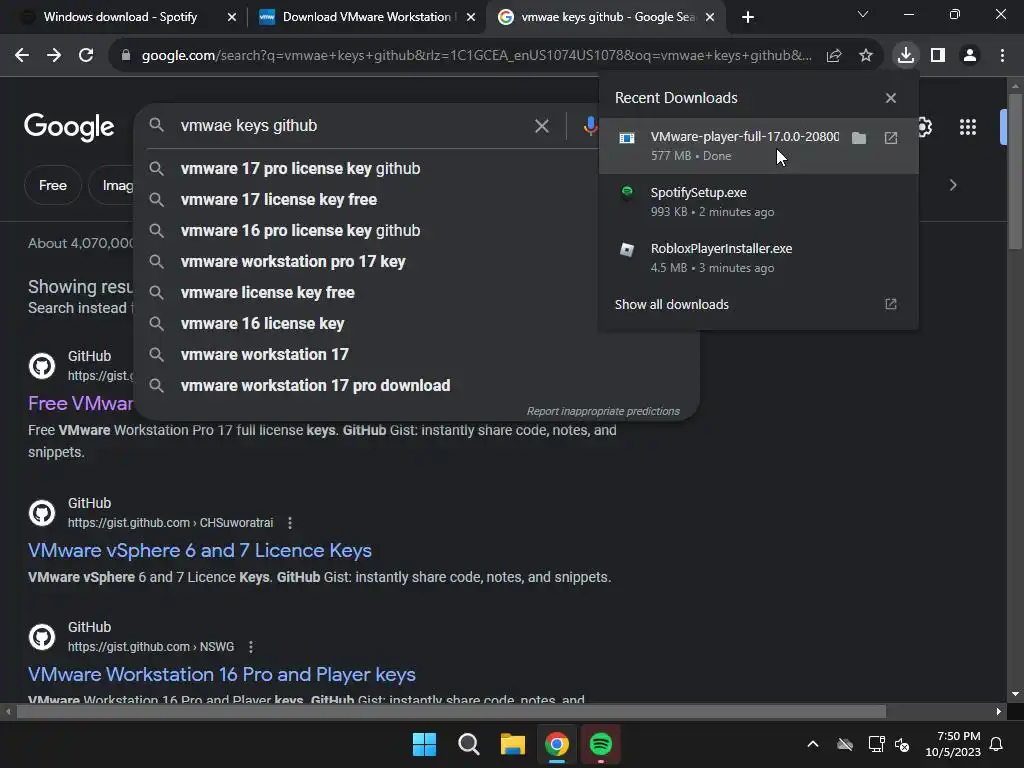Start voice search with microphone icon
1024x768 pixels.
tap(590, 126)
